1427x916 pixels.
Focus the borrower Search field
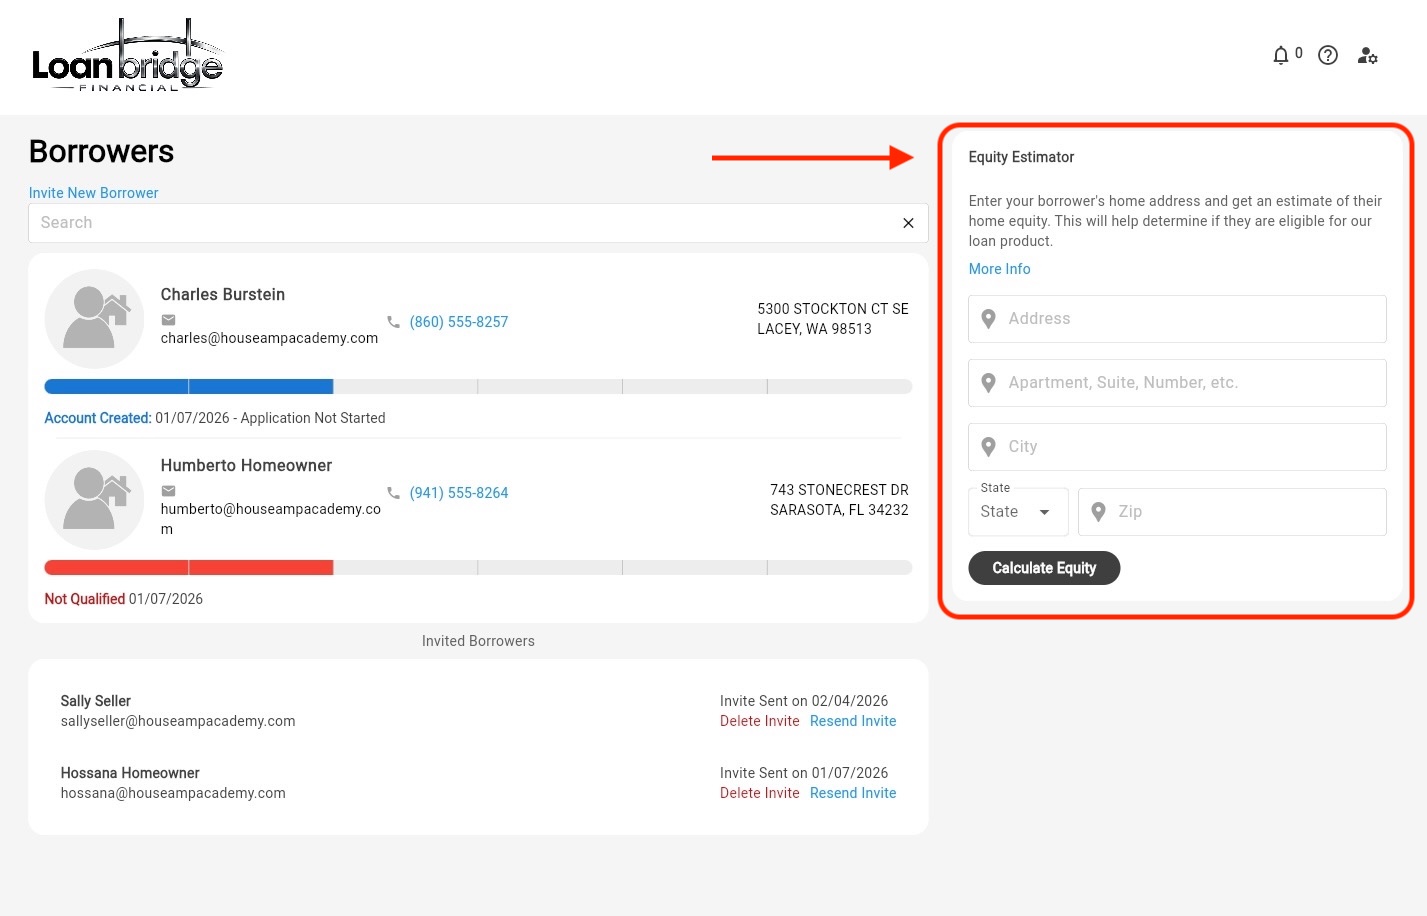[x=460, y=223]
